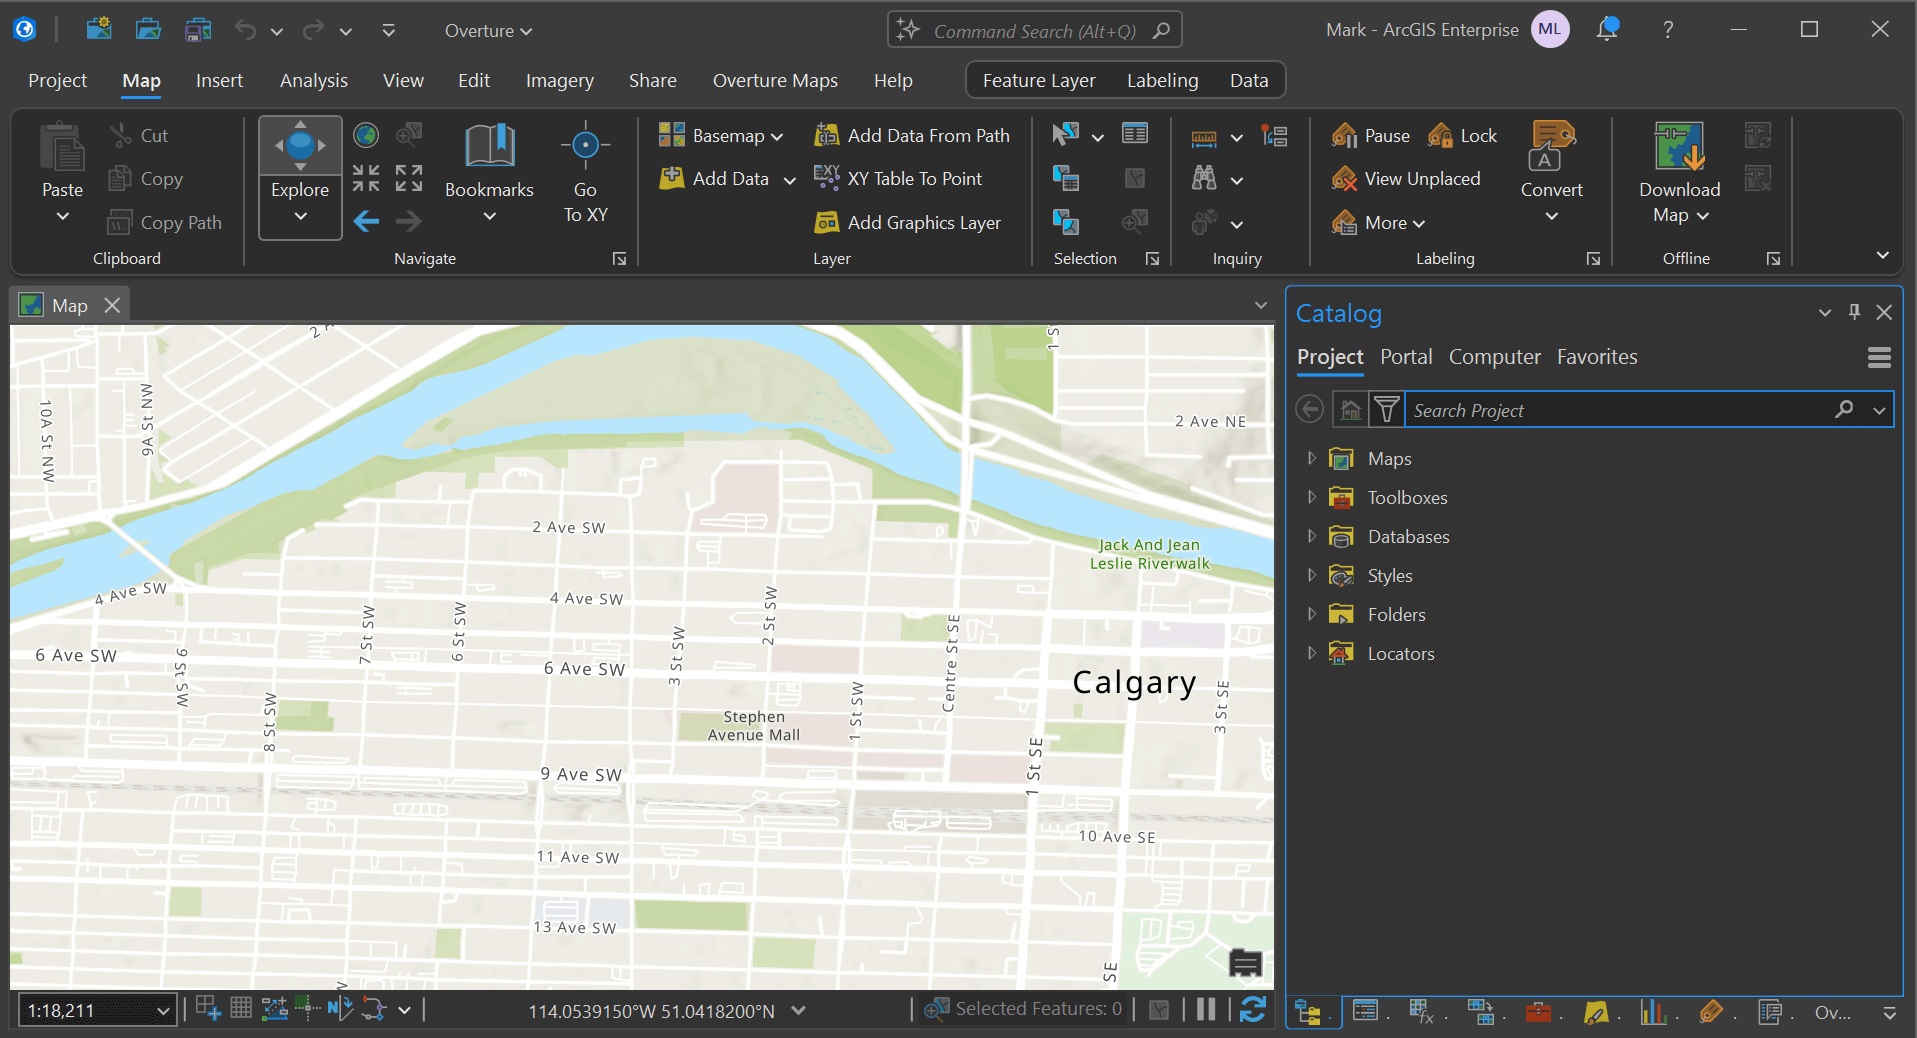Toggle Lock labels button
Screen dimensions: 1917x1038
[1462, 135]
